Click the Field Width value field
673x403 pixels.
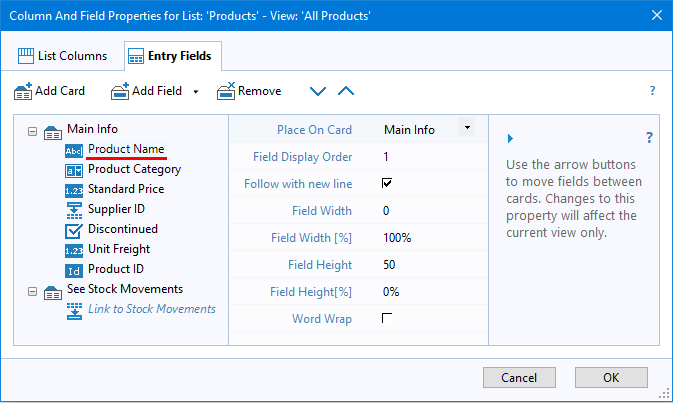tap(430, 211)
